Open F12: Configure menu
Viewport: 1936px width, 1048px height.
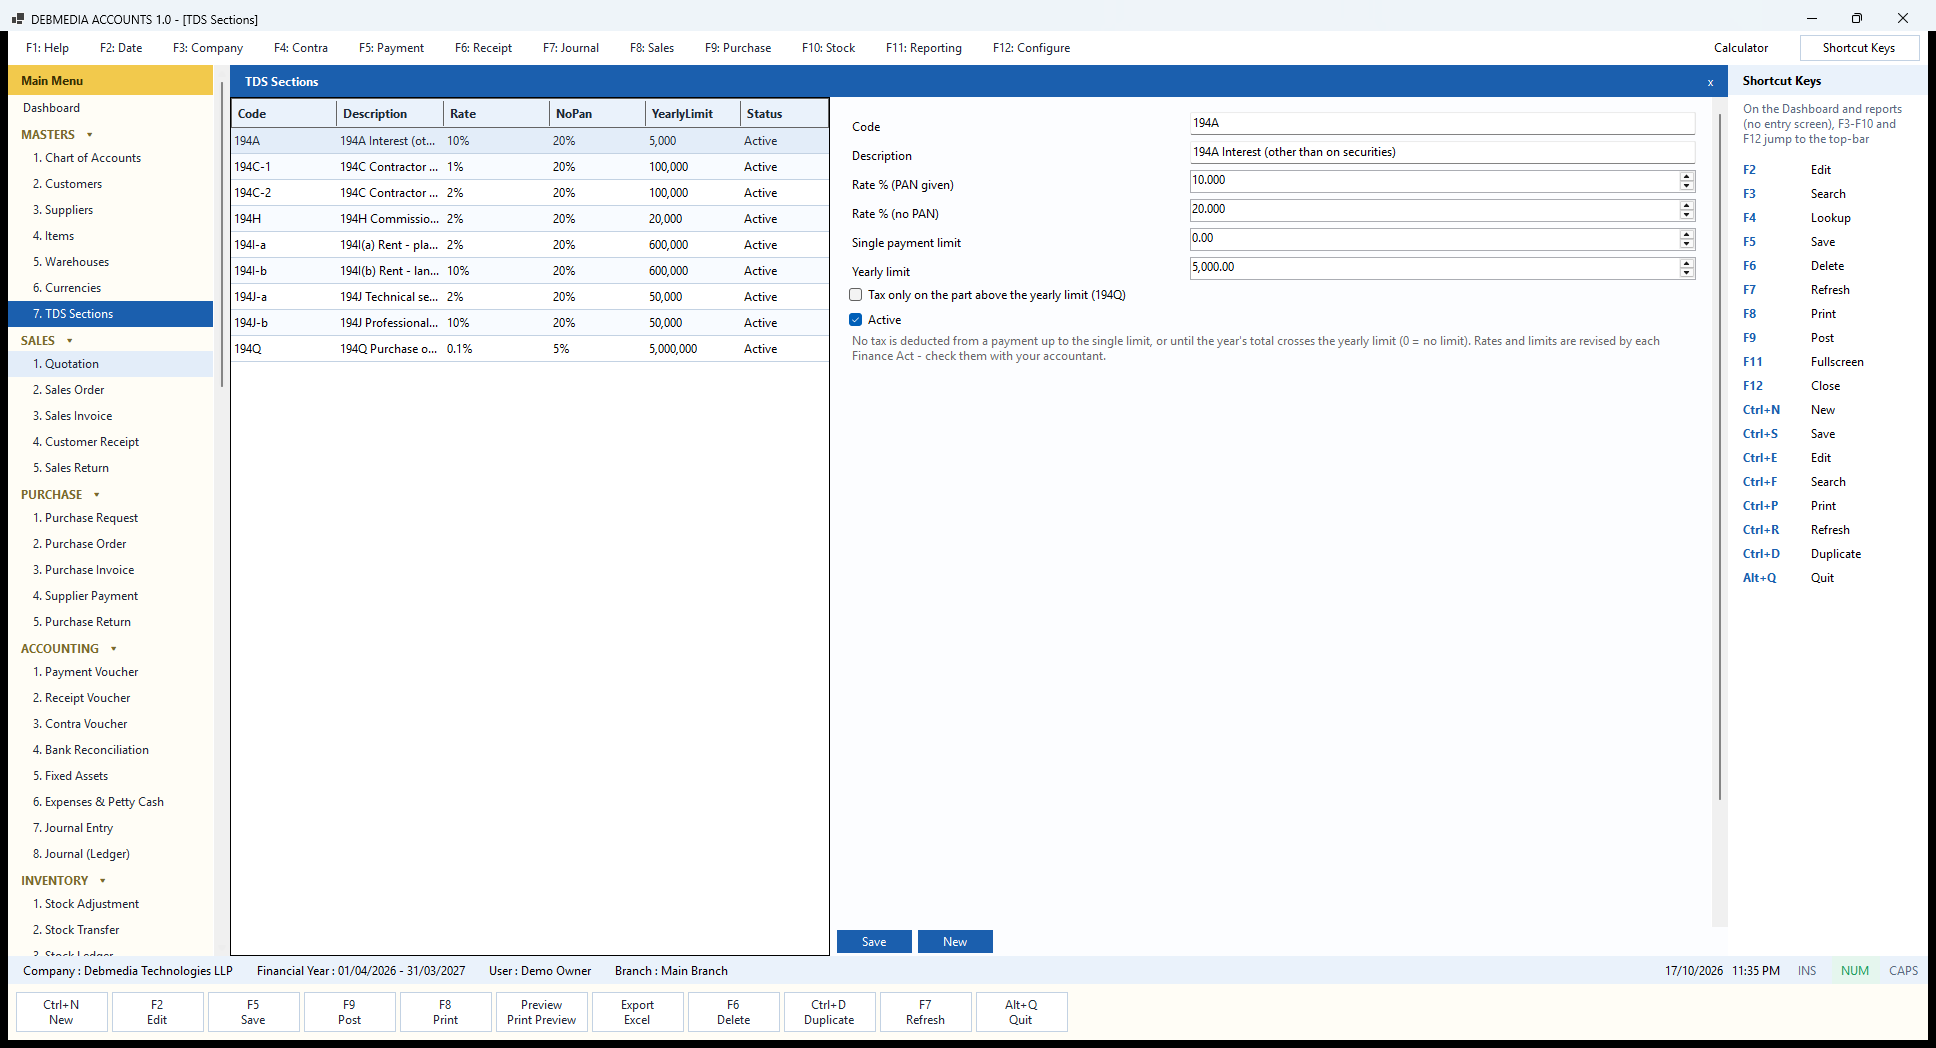(1031, 48)
